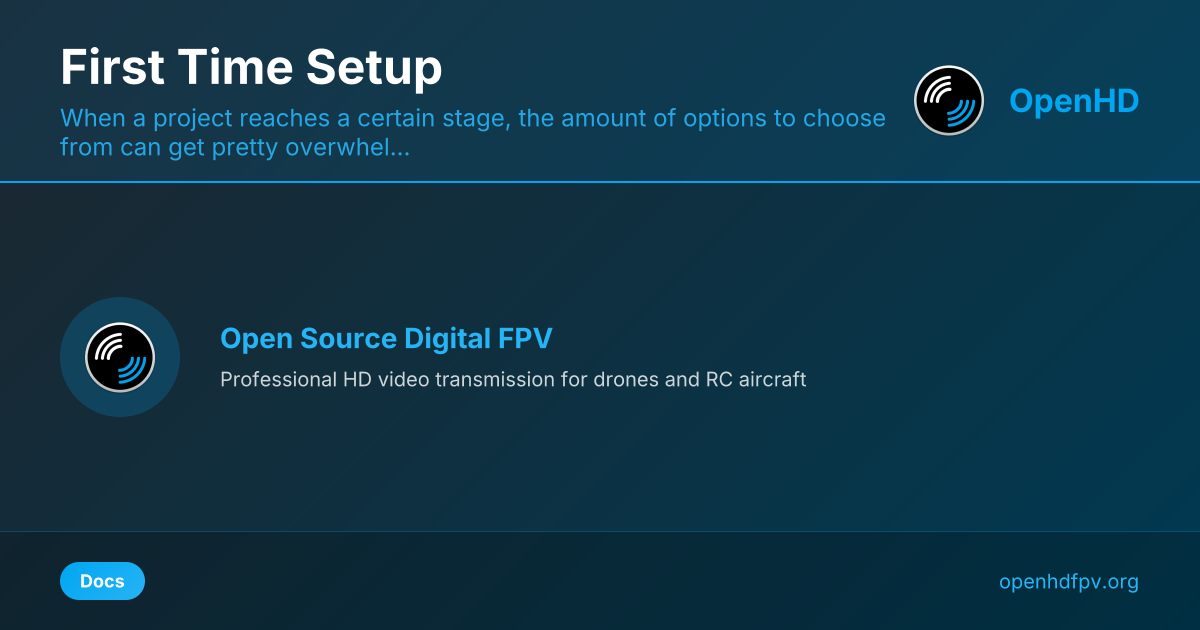Open the OpenHD brand name link

point(1073,101)
